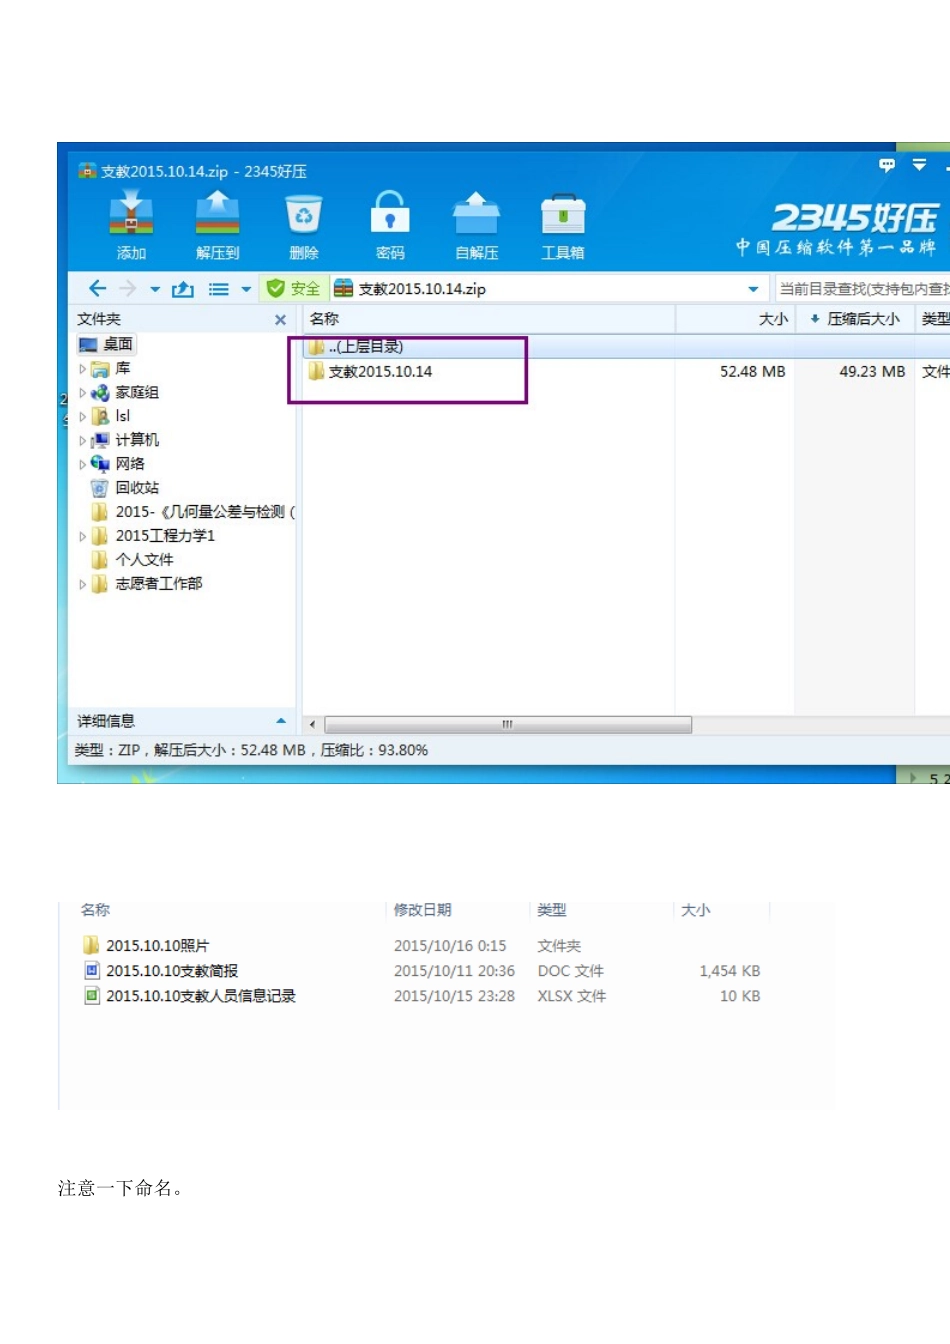The width and height of the screenshot is (950, 1344).
Task: Open navigation history dropdown arrow
Action: [x=155, y=290]
